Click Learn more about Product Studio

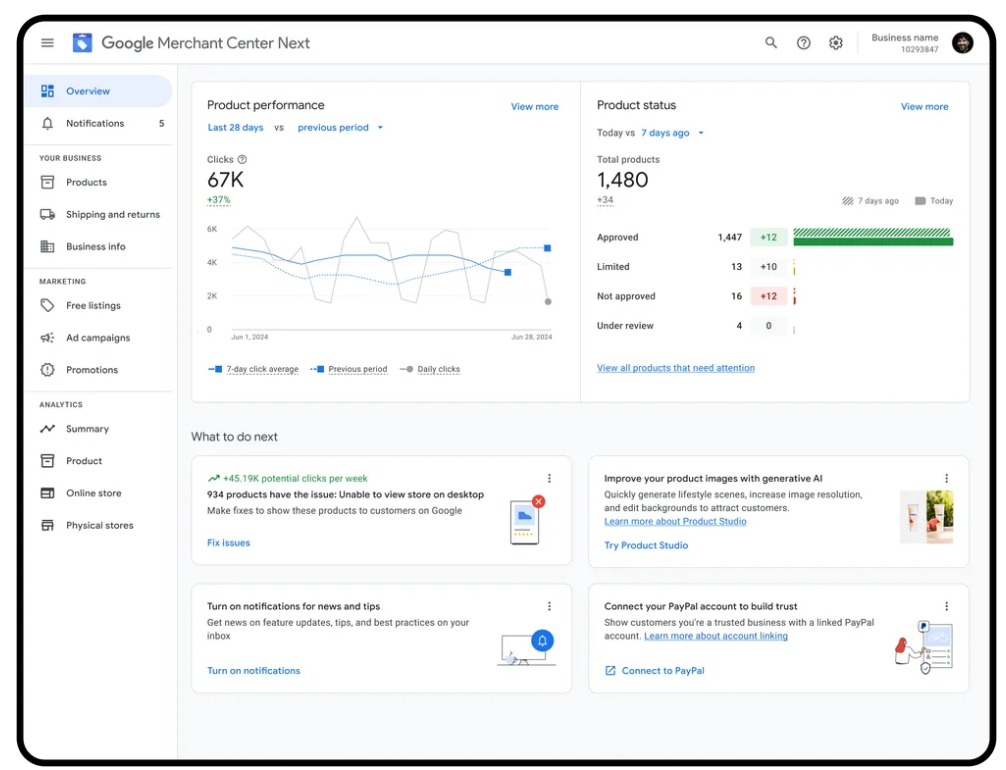[675, 521]
